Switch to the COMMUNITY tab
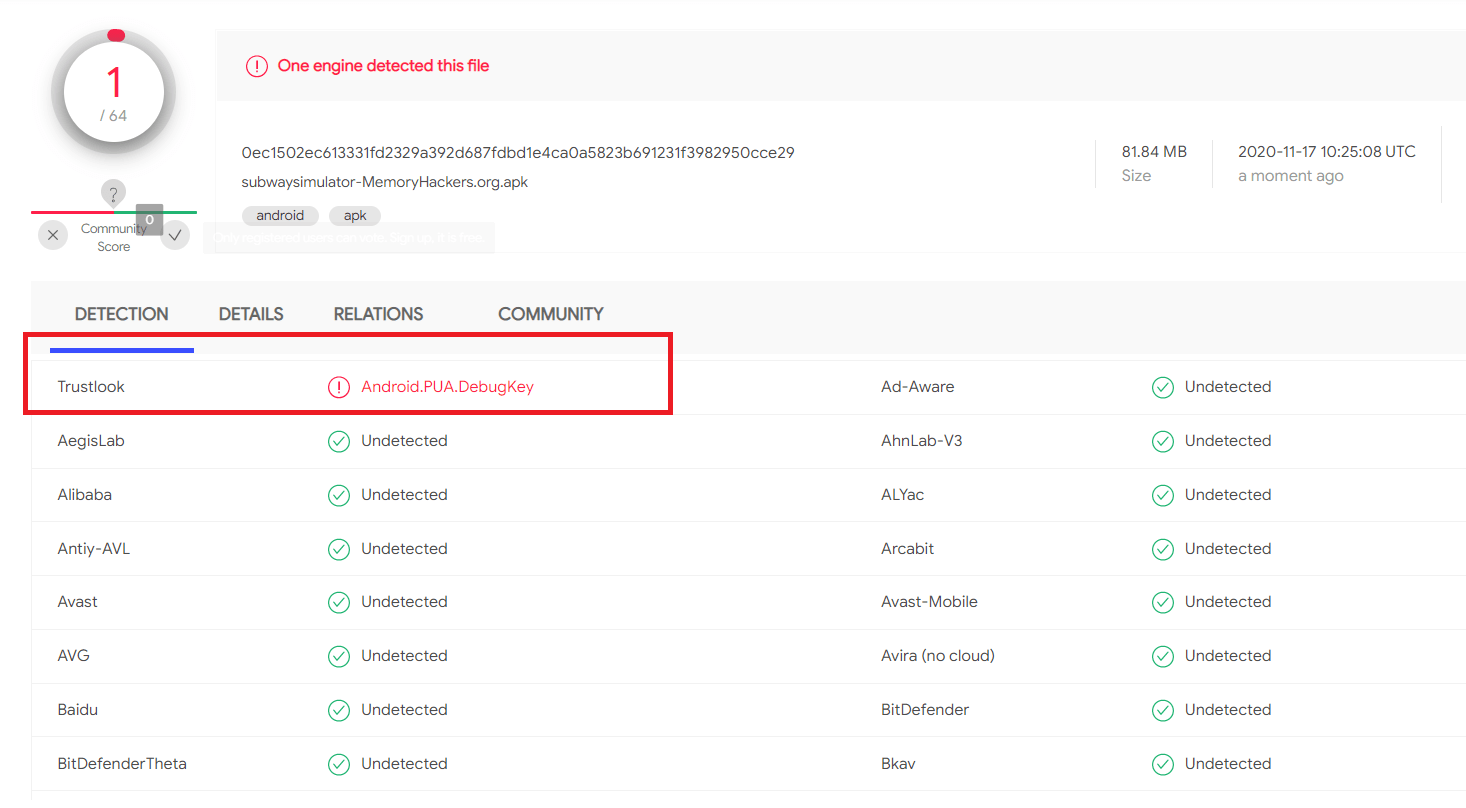This screenshot has width=1466, height=808. tap(551, 314)
